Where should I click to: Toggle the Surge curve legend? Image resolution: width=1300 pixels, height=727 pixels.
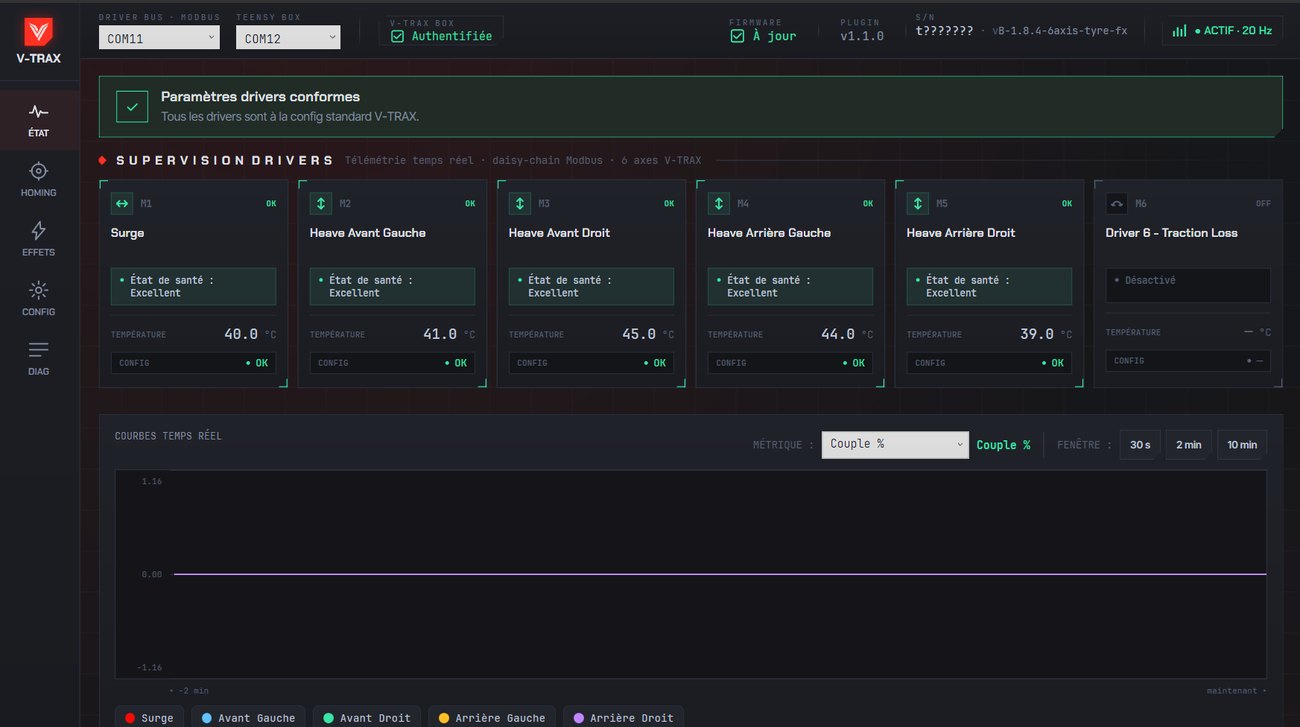coord(149,717)
